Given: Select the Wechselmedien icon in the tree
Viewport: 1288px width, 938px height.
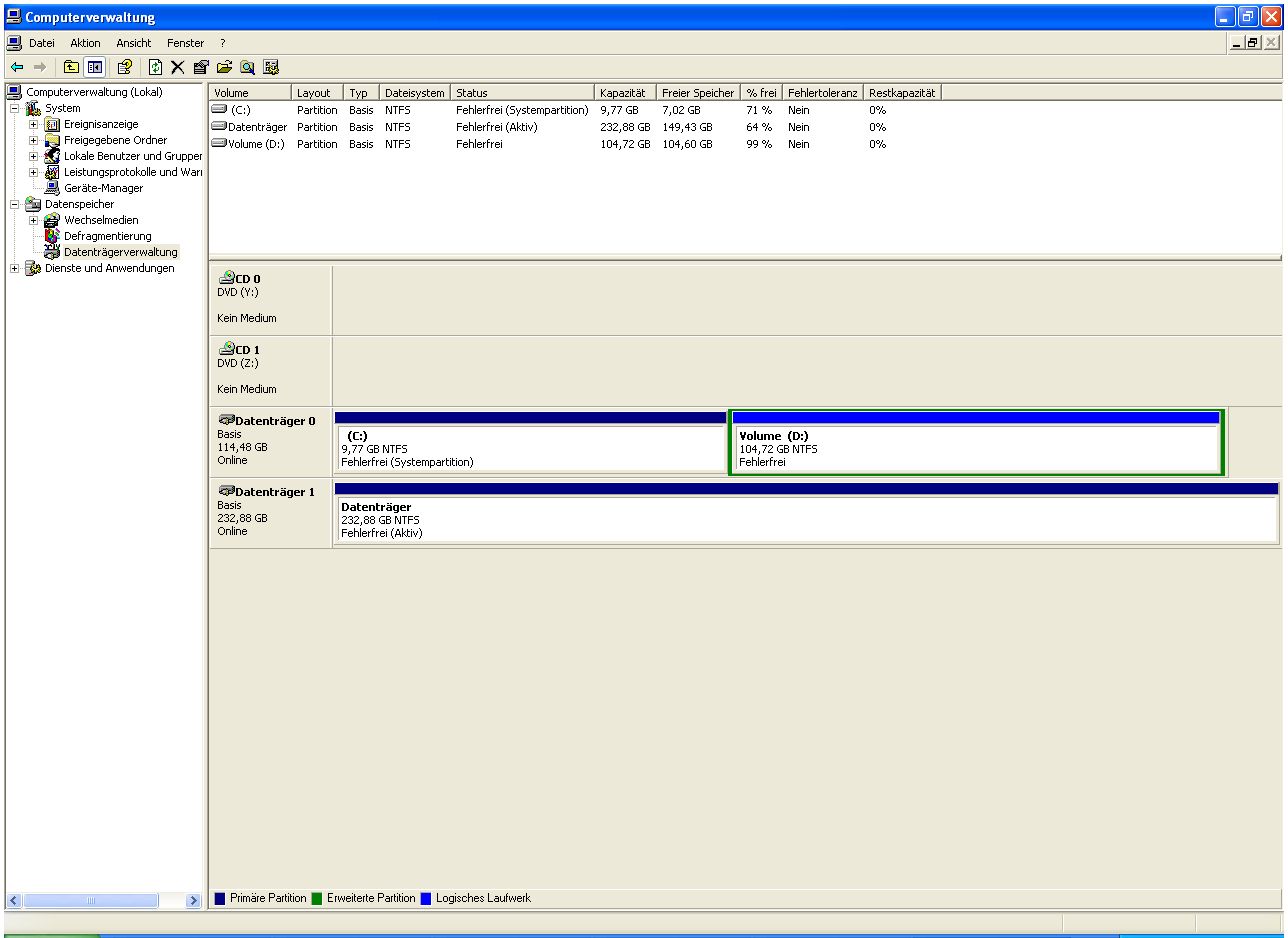Looking at the screenshot, I should (x=53, y=220).
